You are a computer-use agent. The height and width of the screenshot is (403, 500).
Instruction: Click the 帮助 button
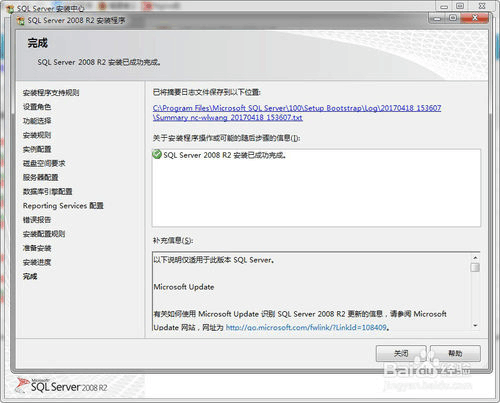click(x=455, y=353)
